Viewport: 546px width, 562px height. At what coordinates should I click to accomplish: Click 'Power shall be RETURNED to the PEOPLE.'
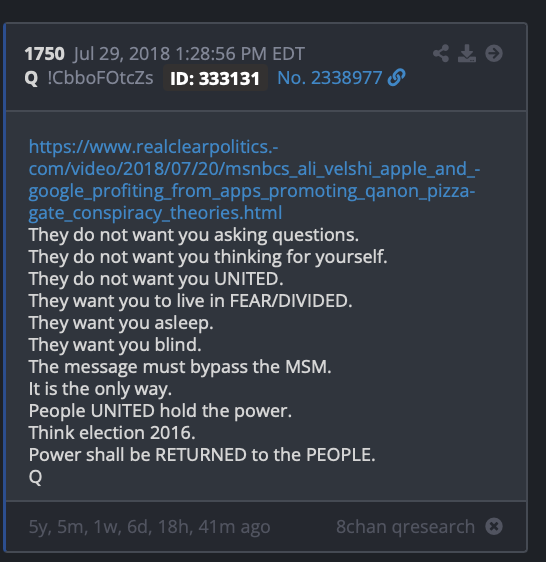(x=202, y=455)
